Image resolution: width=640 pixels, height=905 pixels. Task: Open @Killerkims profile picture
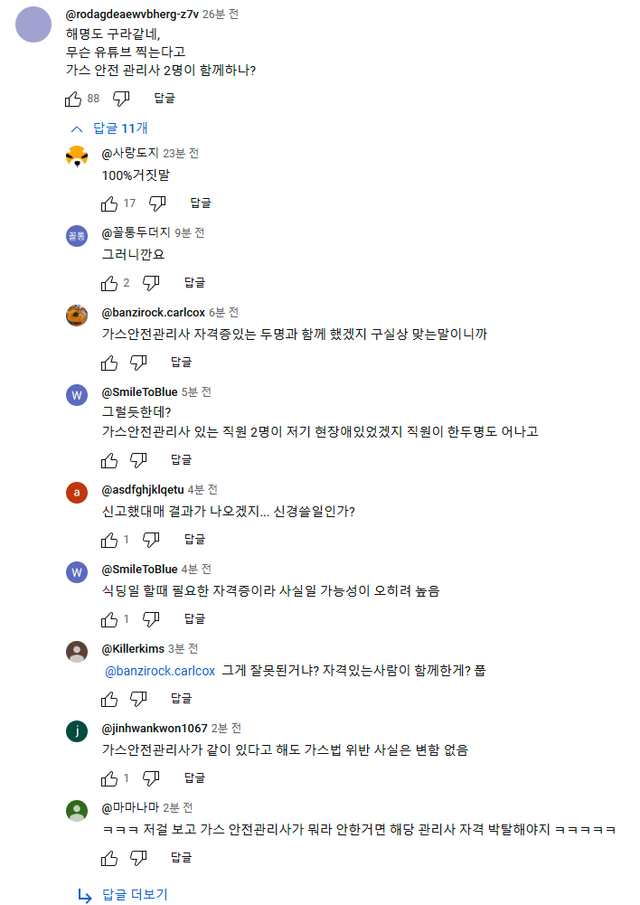(x=77, y=651)
